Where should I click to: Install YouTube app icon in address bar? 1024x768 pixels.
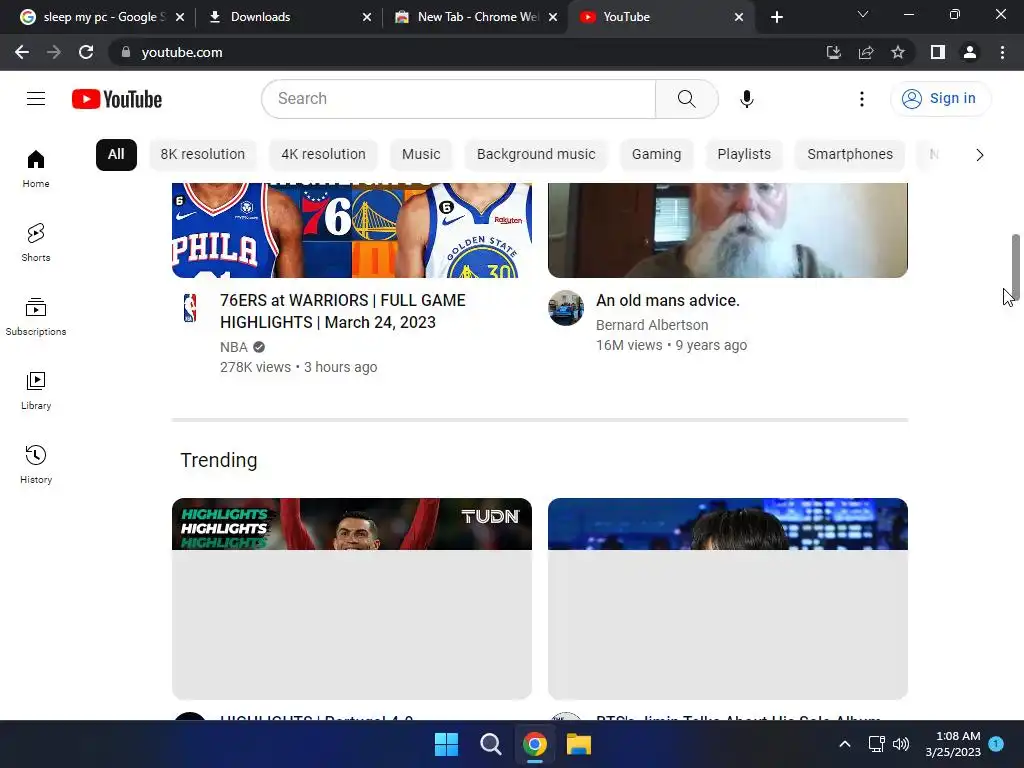[833, 52]
